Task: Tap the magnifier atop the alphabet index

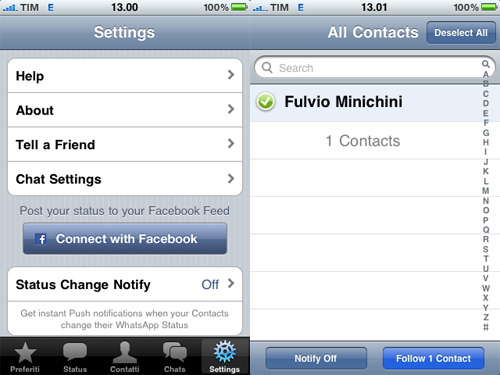Action: tap(486, 64)
